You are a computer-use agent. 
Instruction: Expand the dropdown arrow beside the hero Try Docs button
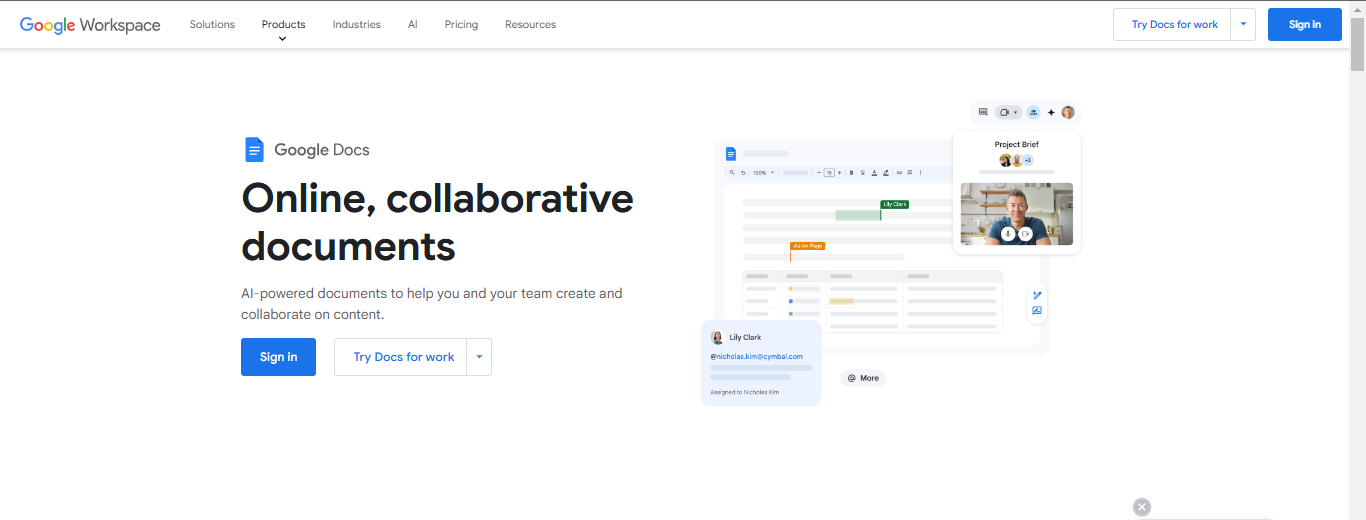click(479, 357)
